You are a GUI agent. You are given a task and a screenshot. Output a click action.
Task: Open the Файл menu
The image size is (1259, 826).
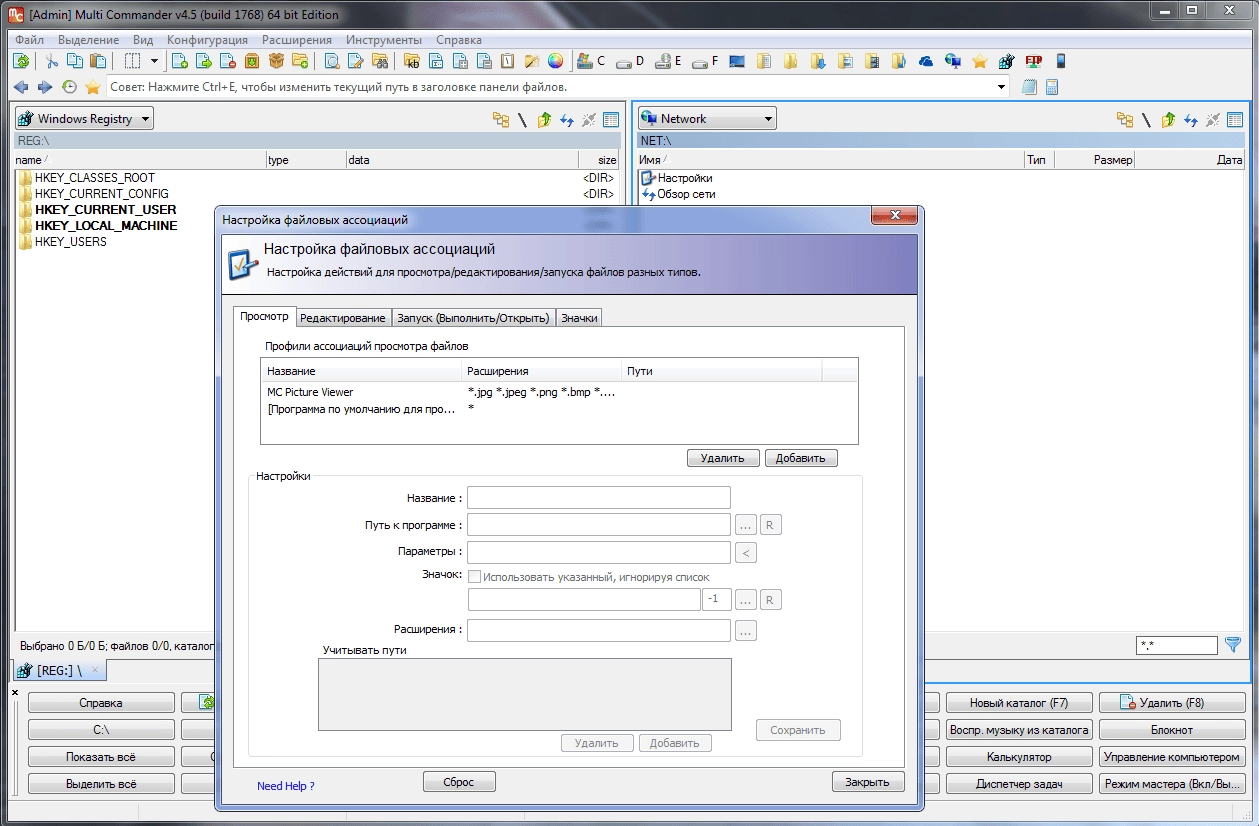[x=29, y=40]
